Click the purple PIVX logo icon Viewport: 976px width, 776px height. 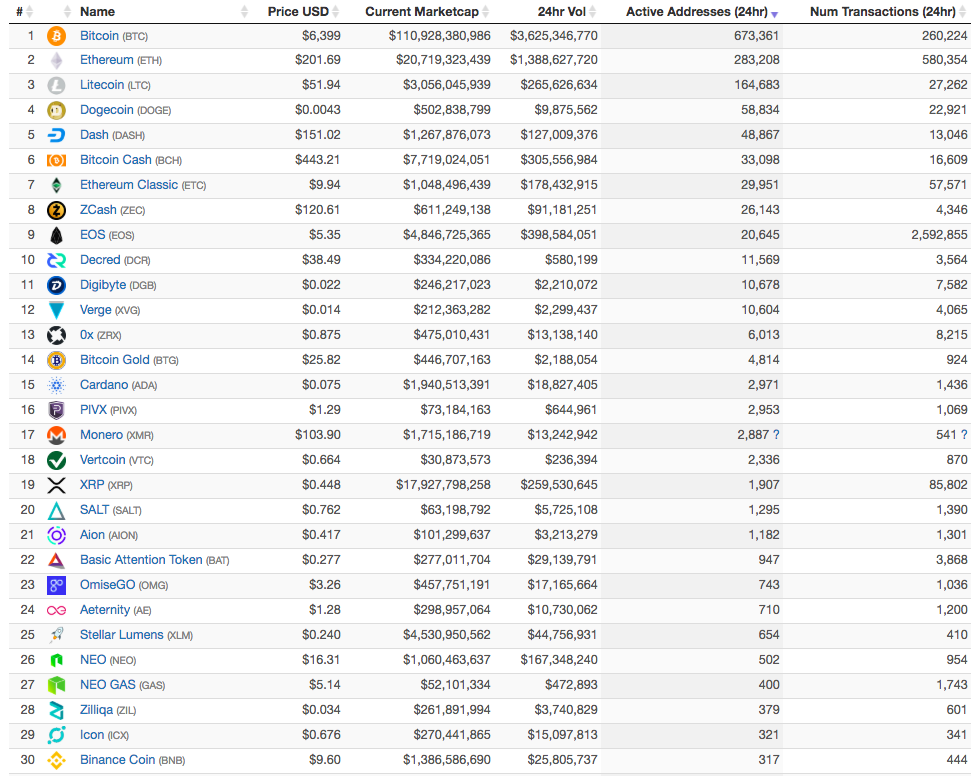[57, 410]
